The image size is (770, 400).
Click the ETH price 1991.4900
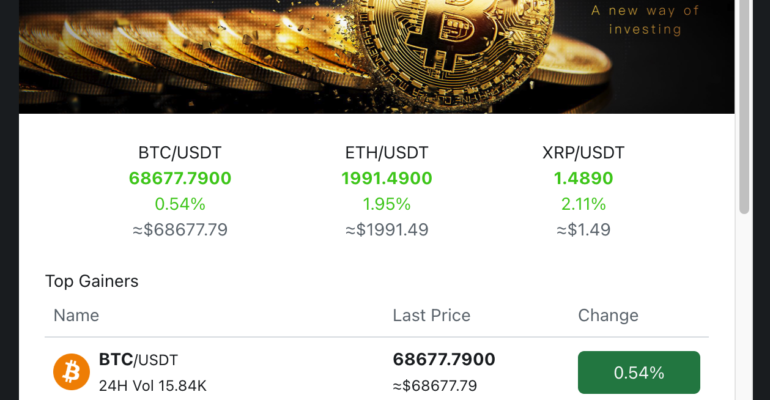tap(386, 179)
